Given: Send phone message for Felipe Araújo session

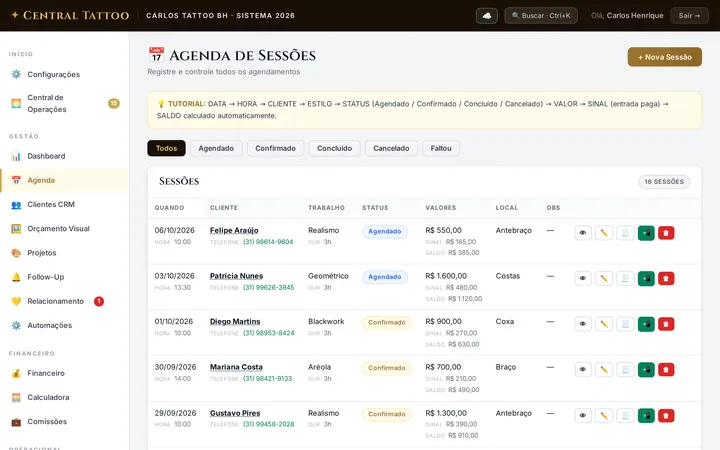Looking at the screenshot, I should point(646,233).
